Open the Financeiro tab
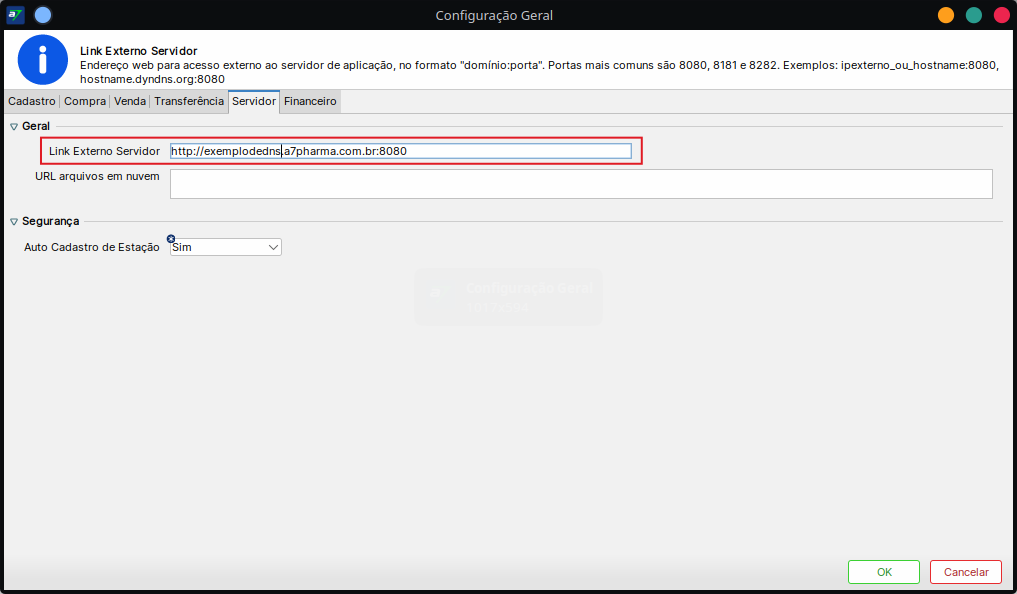 (310, 101)
